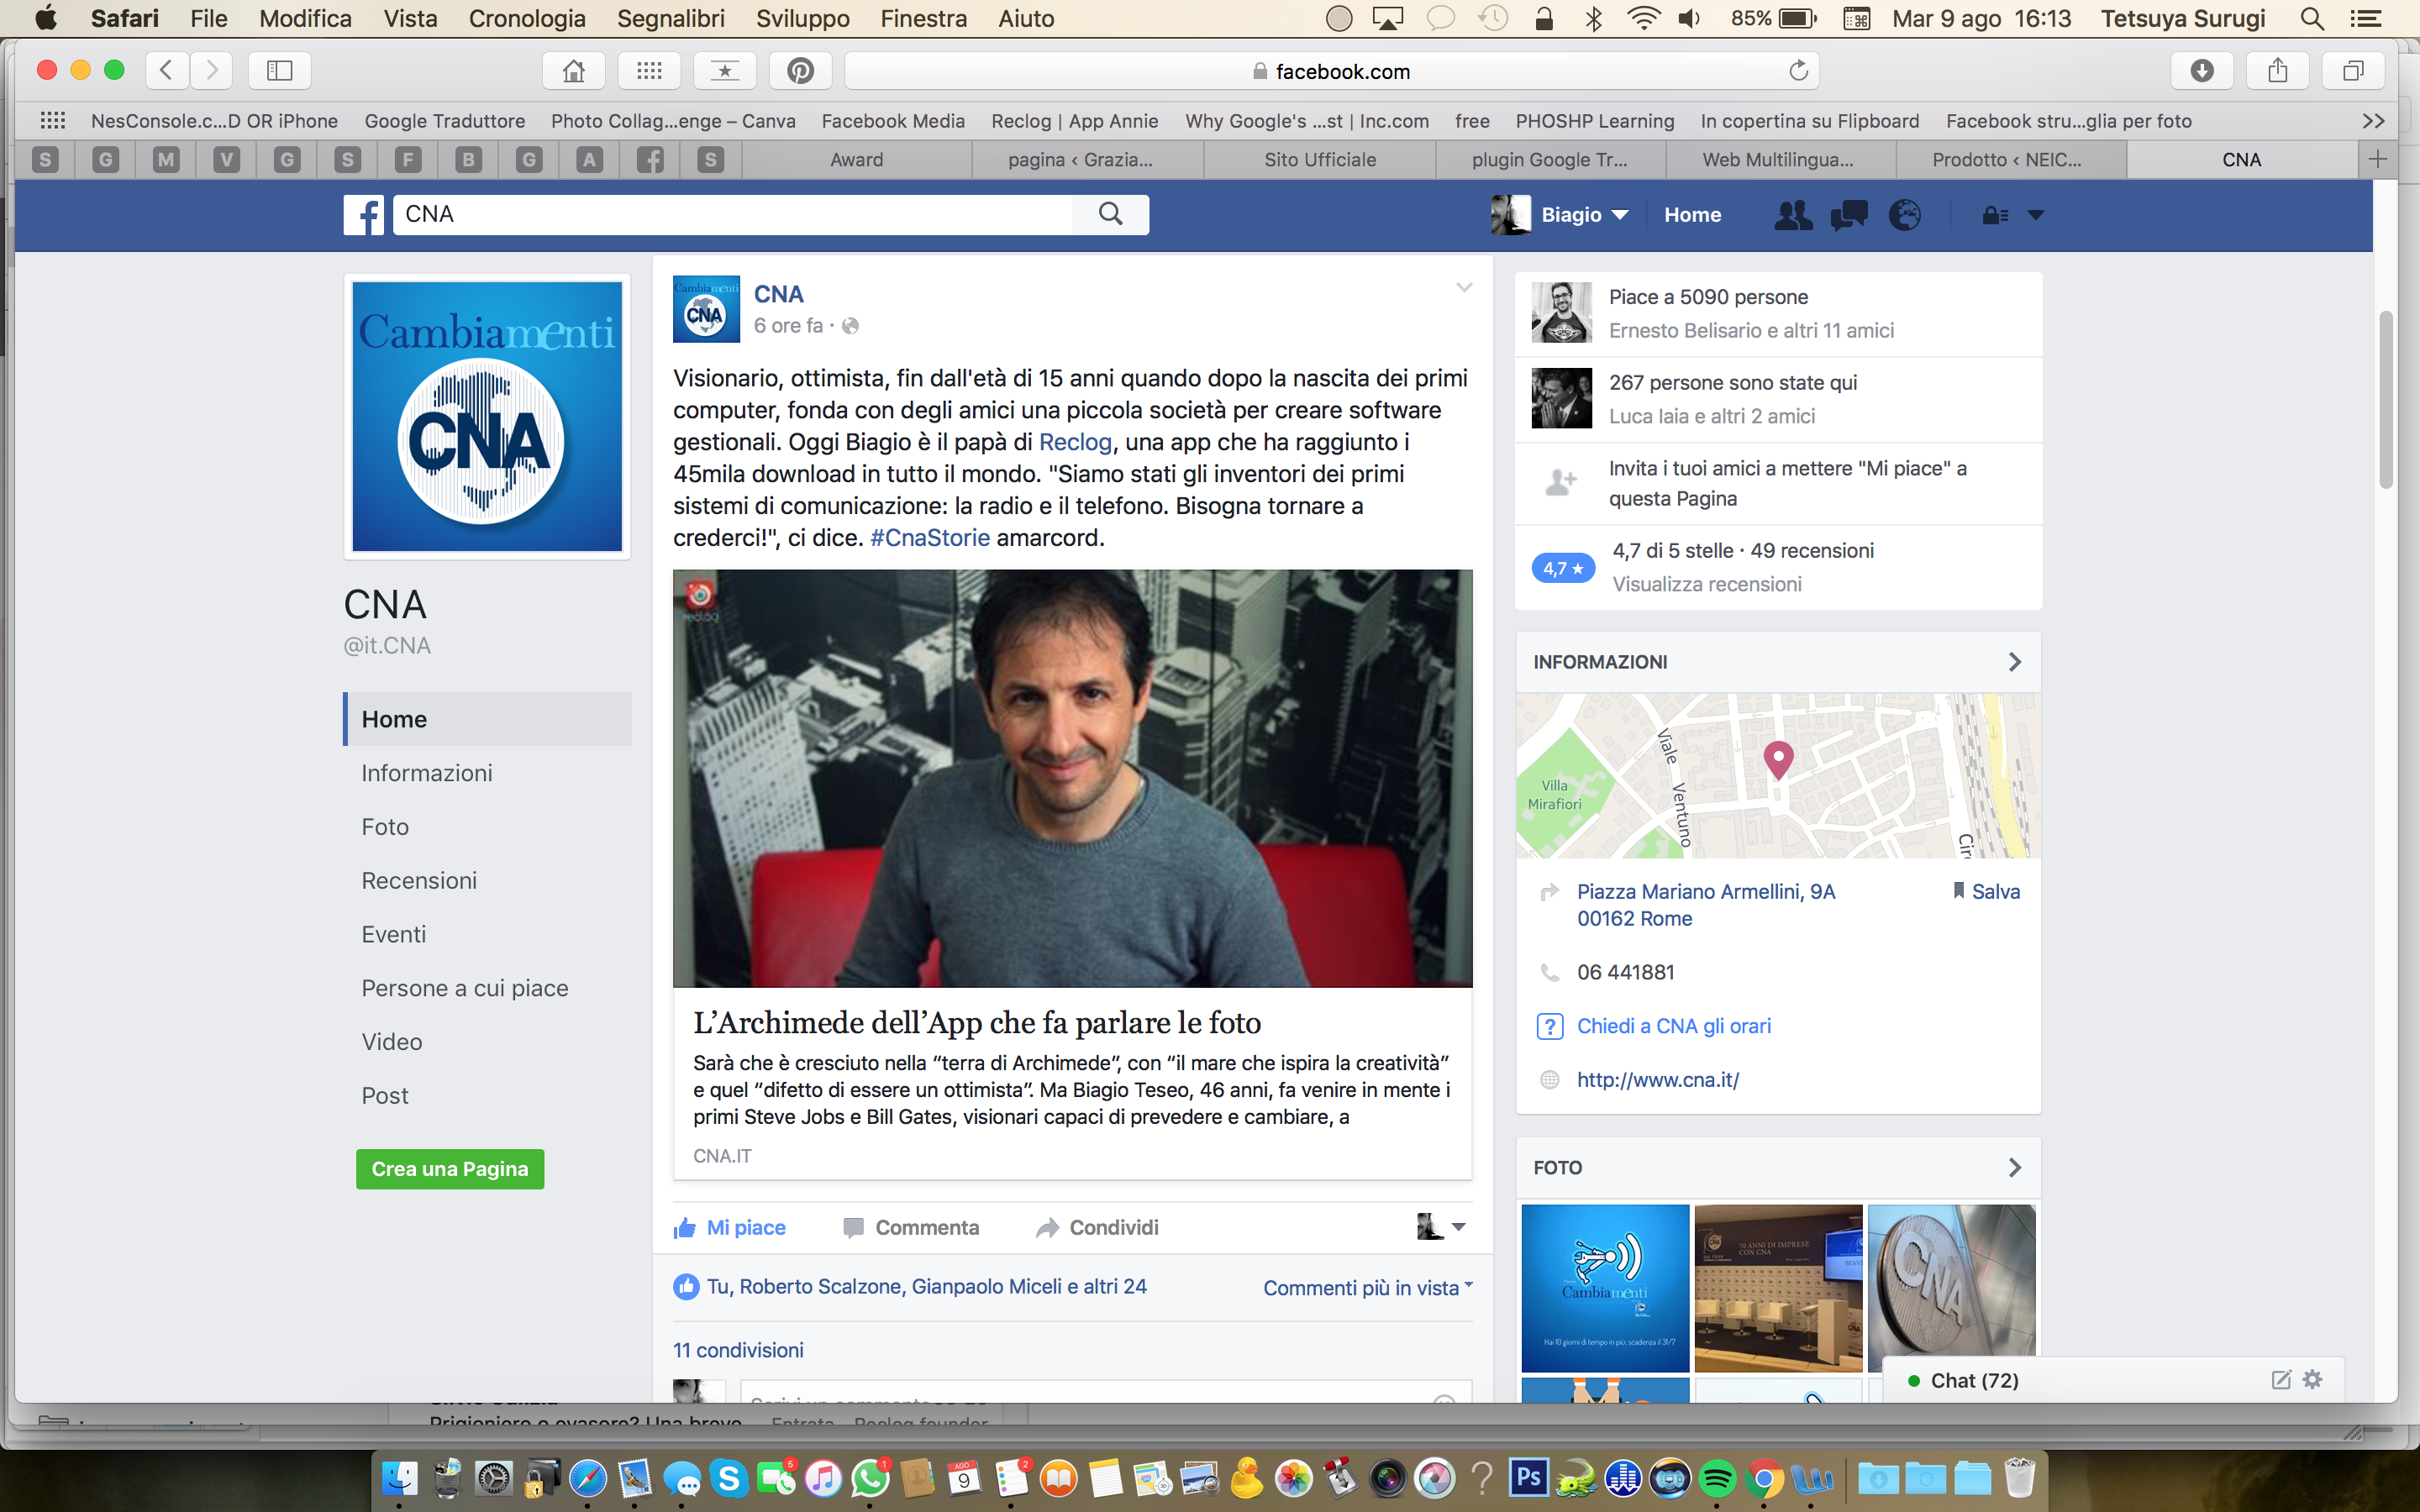Open http://www.cna.it/ website link
The height and width of the screenshot is (1512, 2420).
[1658, 1080]
